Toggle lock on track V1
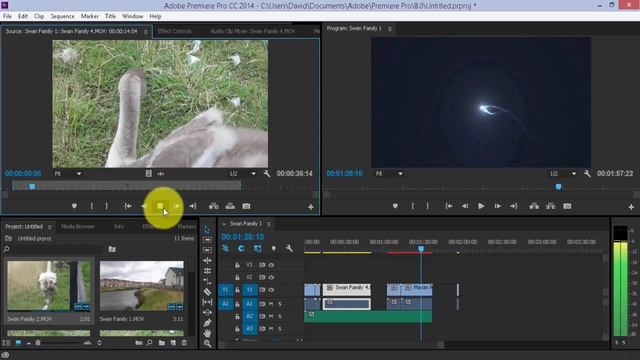Screen dimensions: 640x360 pyautogui.click(x=237, y=290)
